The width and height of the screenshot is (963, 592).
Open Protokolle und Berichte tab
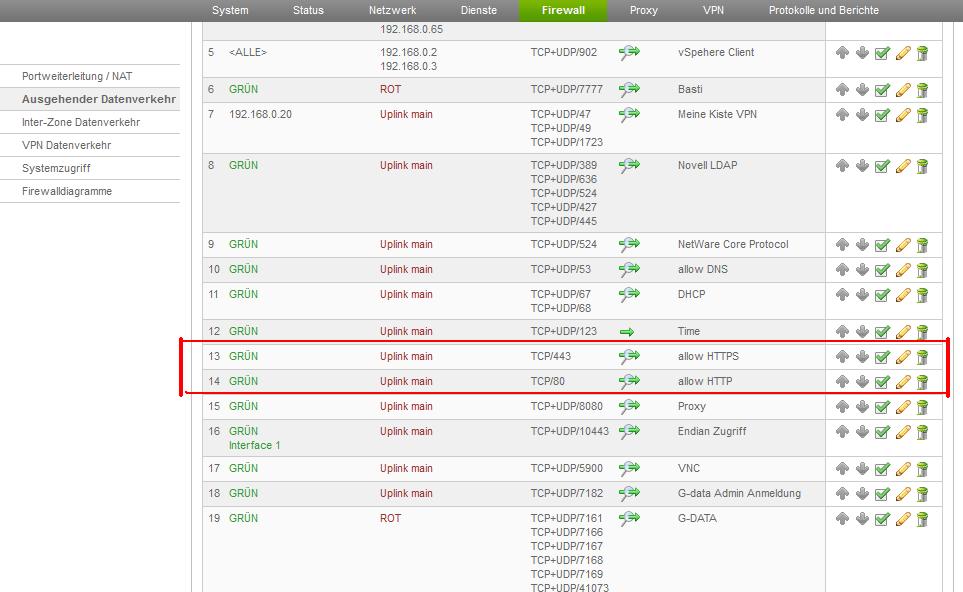point(823,10)
